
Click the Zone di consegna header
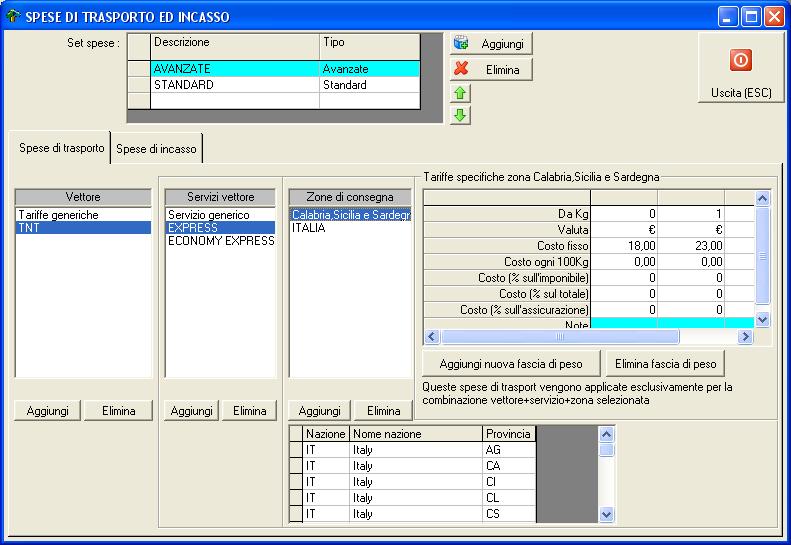350,197
